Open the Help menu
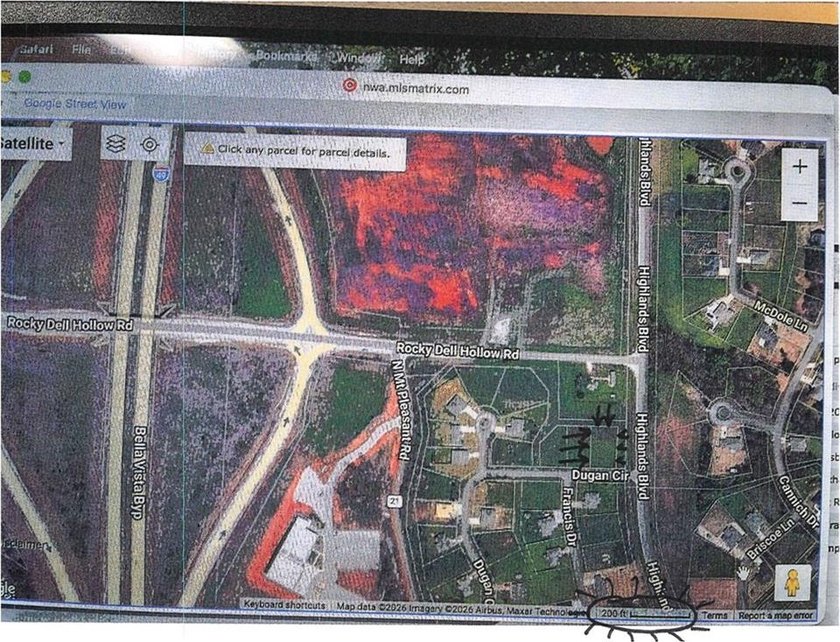 point(412,59)
